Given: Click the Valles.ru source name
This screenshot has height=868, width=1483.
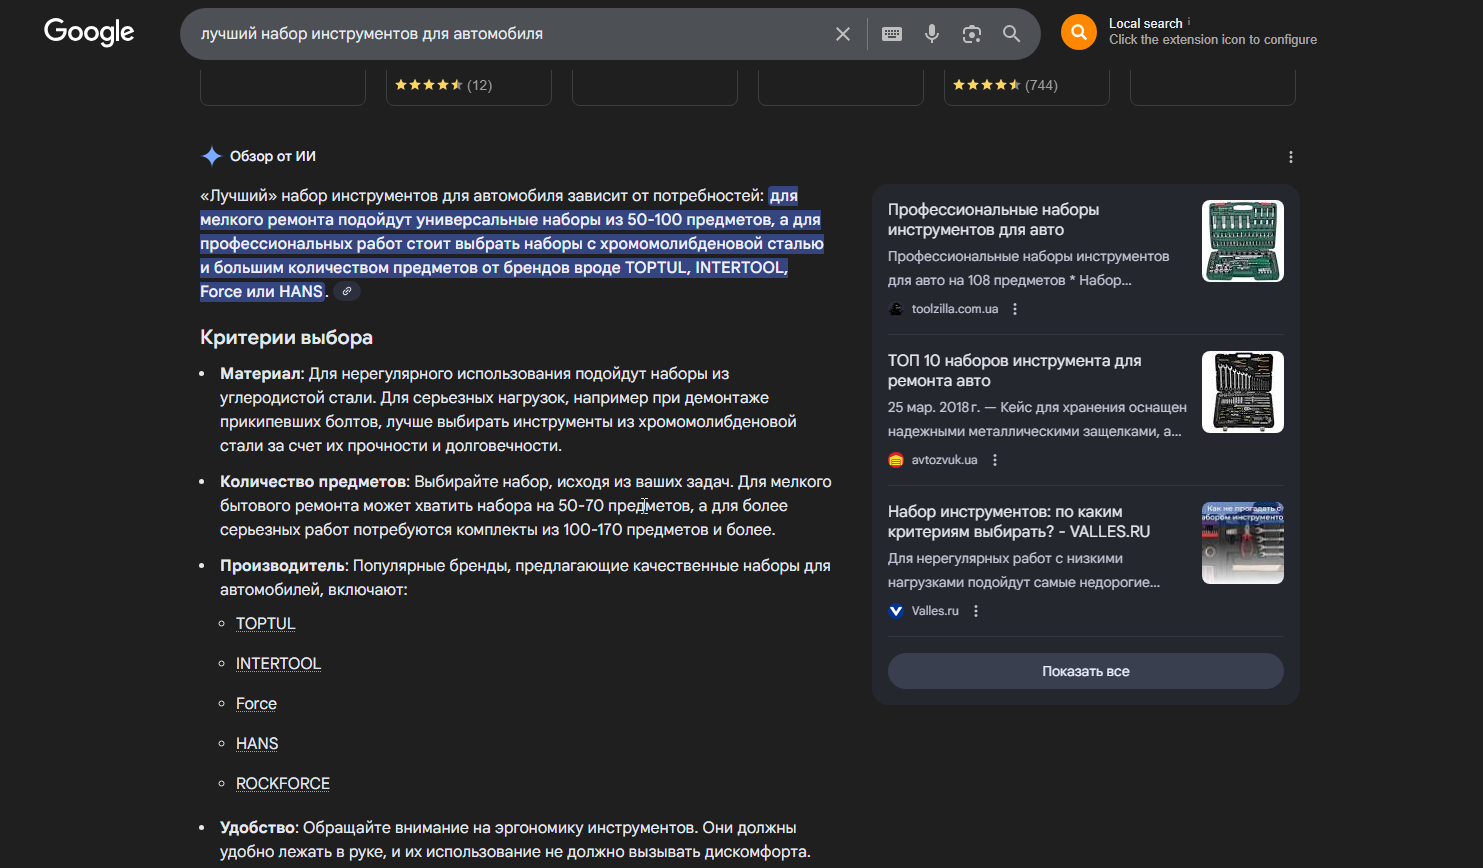Looking at the screenshot, I should pyautogui.click(x=935, y=611).
